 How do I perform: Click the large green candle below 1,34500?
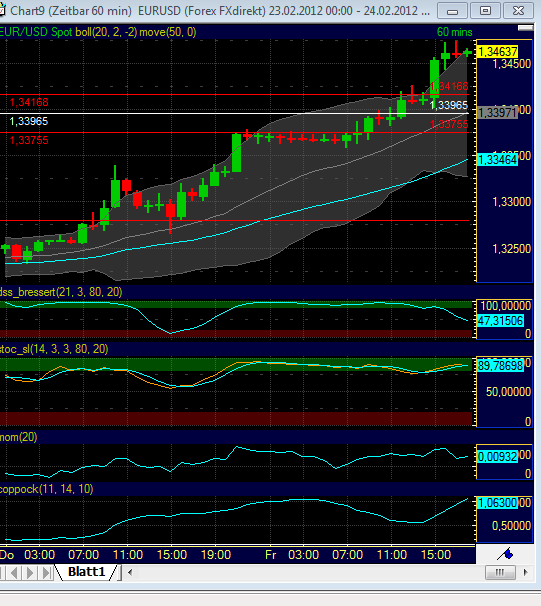(x=434, y=77)
